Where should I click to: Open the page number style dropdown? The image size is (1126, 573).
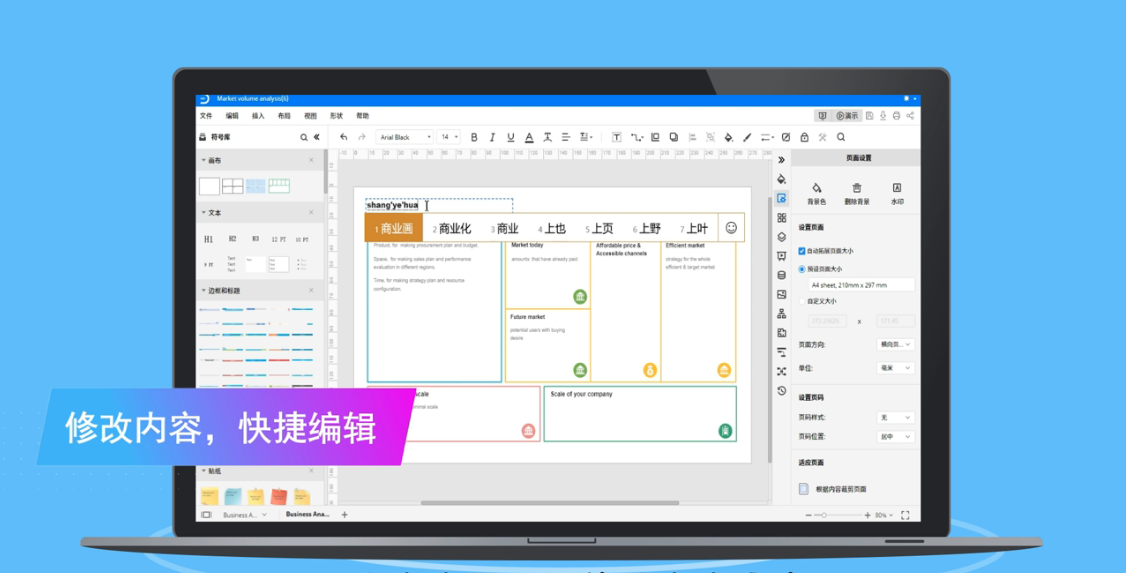tap(895, 417)
